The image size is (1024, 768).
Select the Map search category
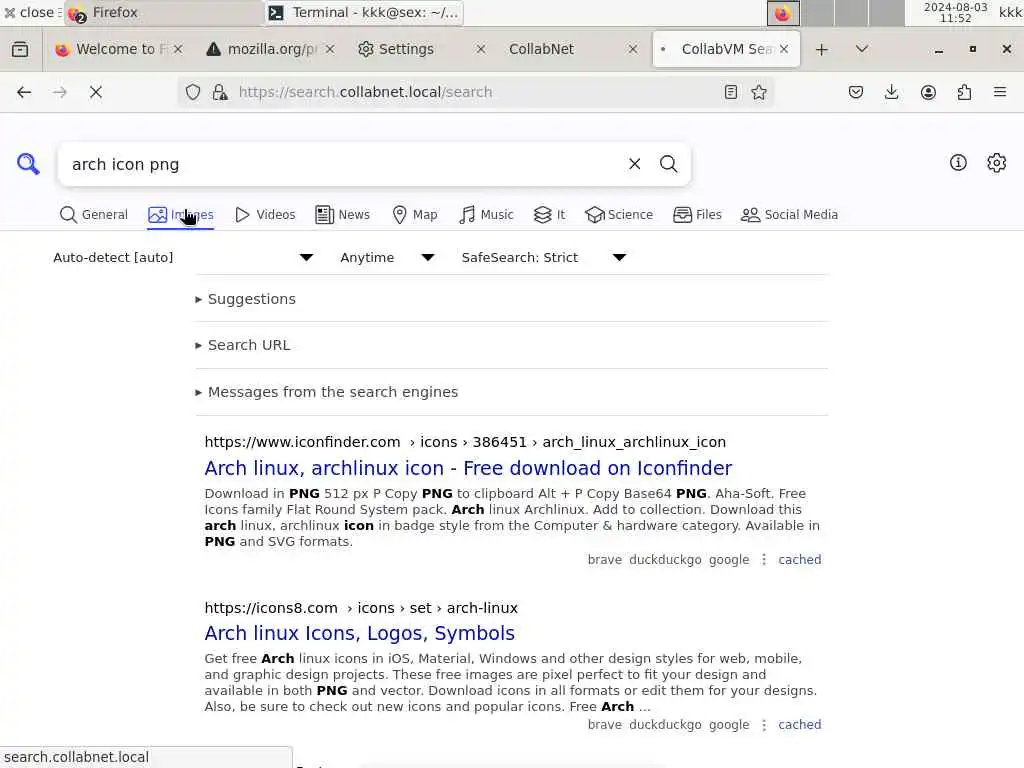(x=415, y=215)
